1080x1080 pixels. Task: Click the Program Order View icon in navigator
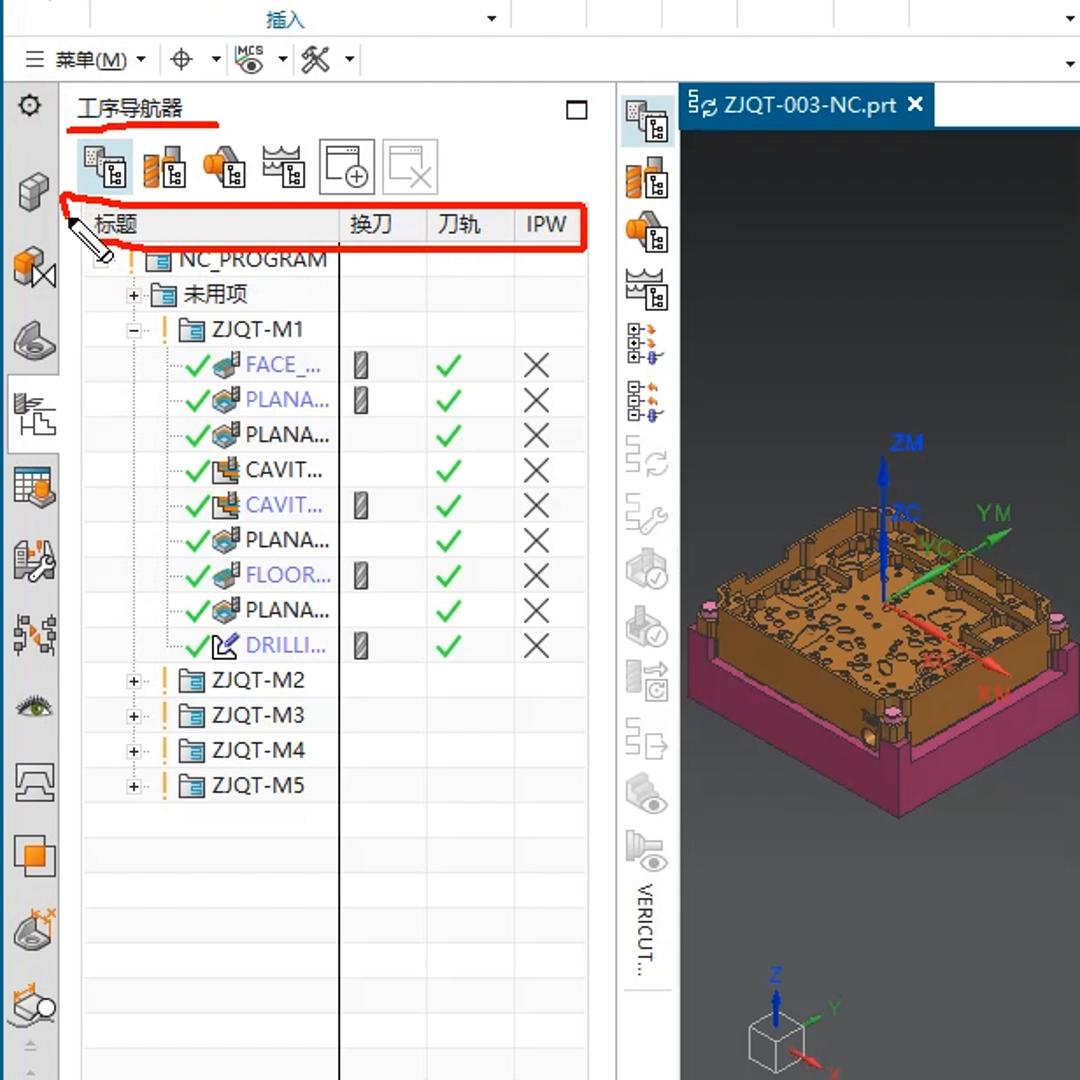coord(105,166)
